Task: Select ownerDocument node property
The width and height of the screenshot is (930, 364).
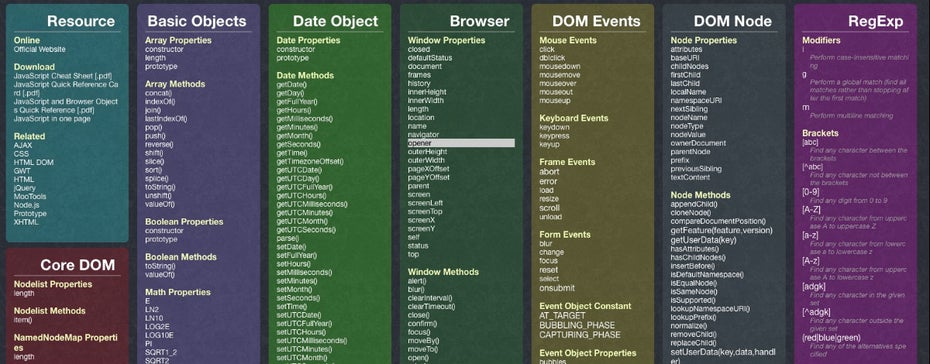Action: (698, 143)
